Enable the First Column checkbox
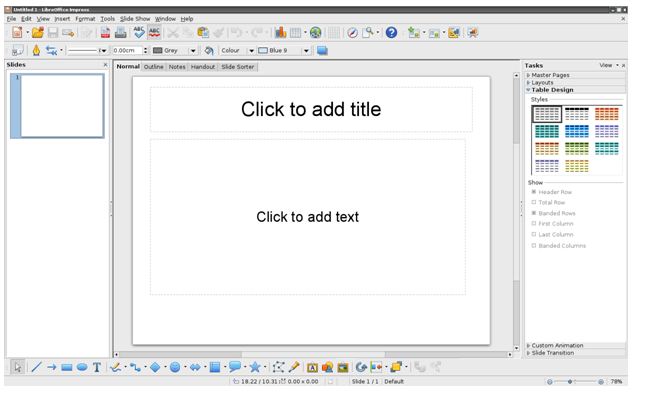Screen dimensions: 647x394 (x=534, y=223)
